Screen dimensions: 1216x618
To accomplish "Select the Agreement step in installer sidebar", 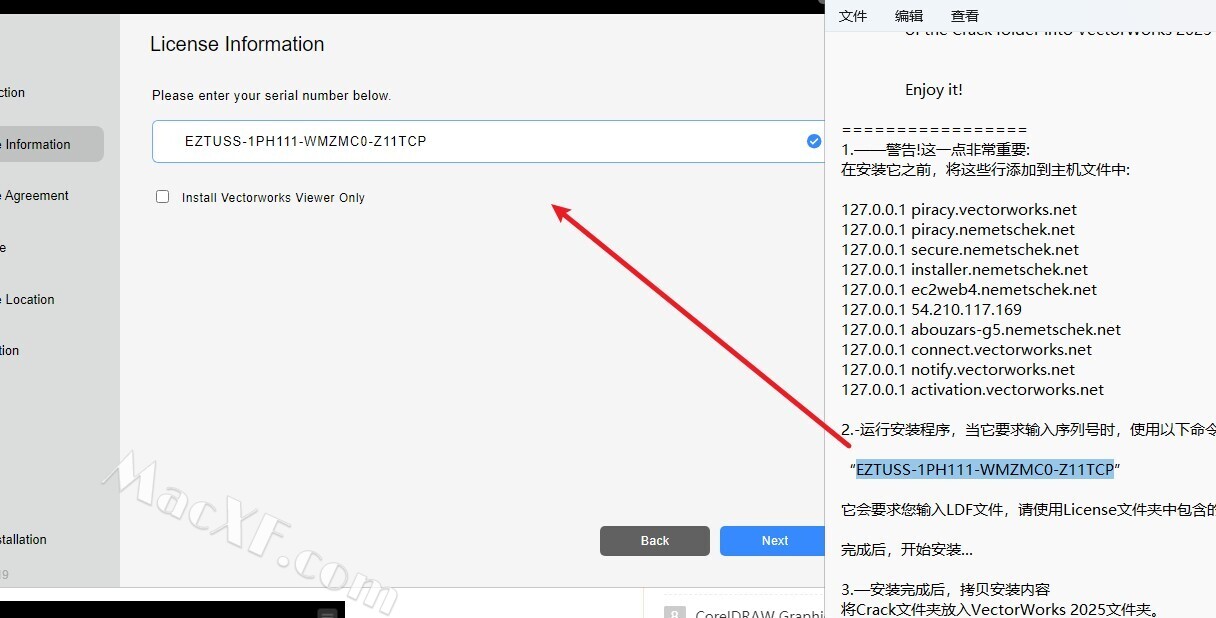I will point(36,196).
